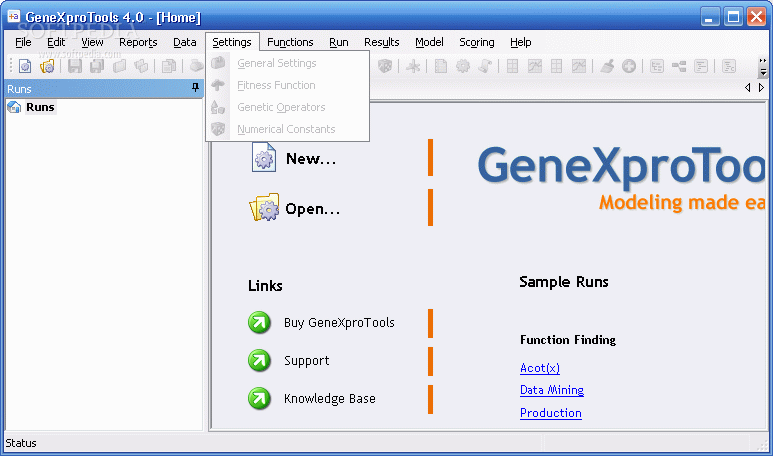
Task: Click the round plus toolbar icon
Action: (629, 66)
